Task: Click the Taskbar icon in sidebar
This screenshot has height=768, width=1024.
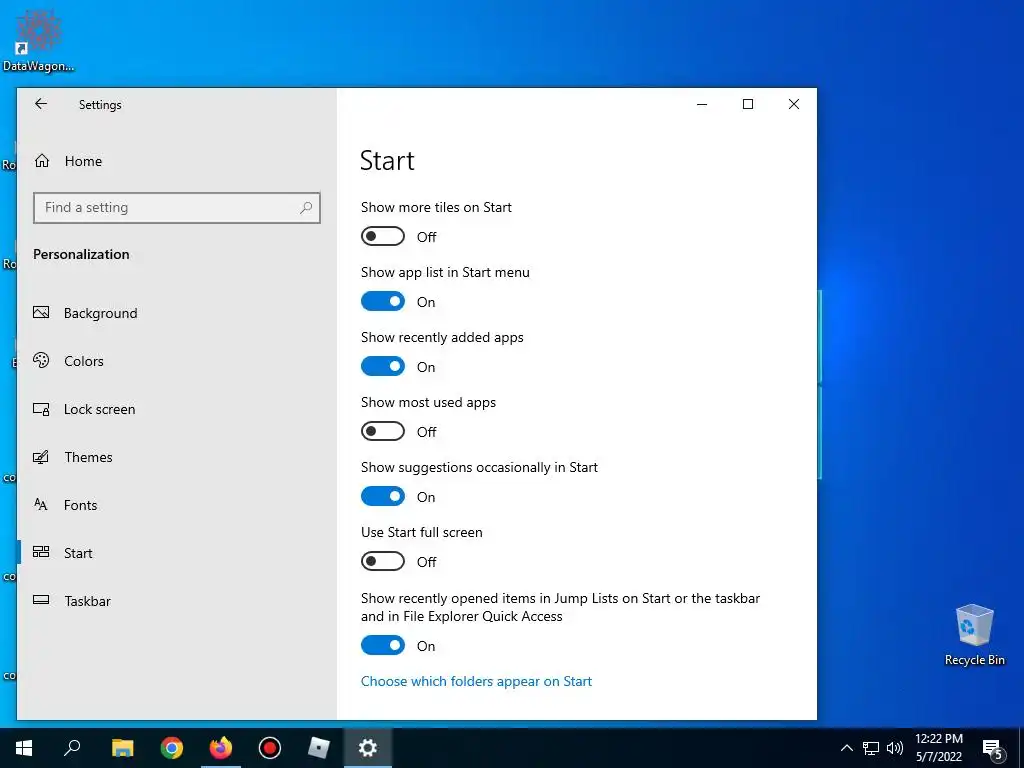Action: [x=41, y=600]
